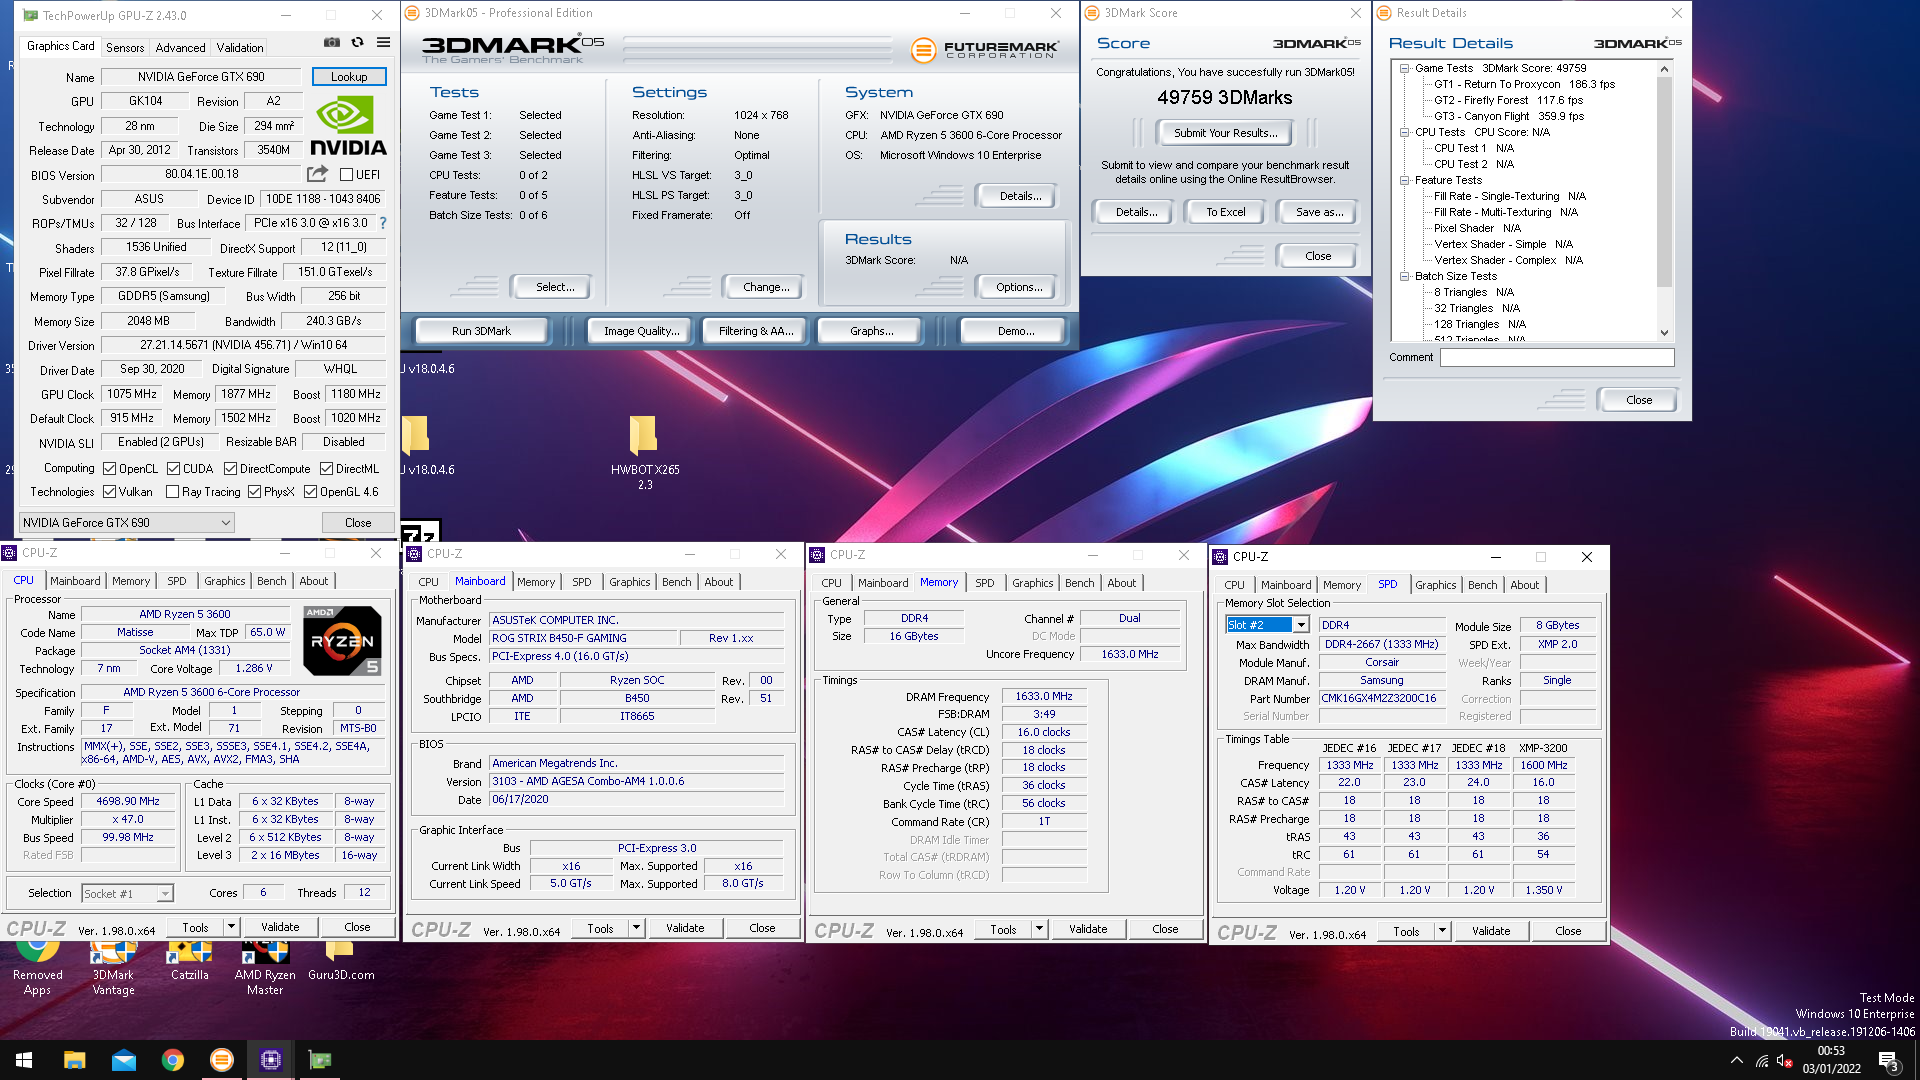
Task: Click Lookup button in GPU-Z
Action: 349,77
